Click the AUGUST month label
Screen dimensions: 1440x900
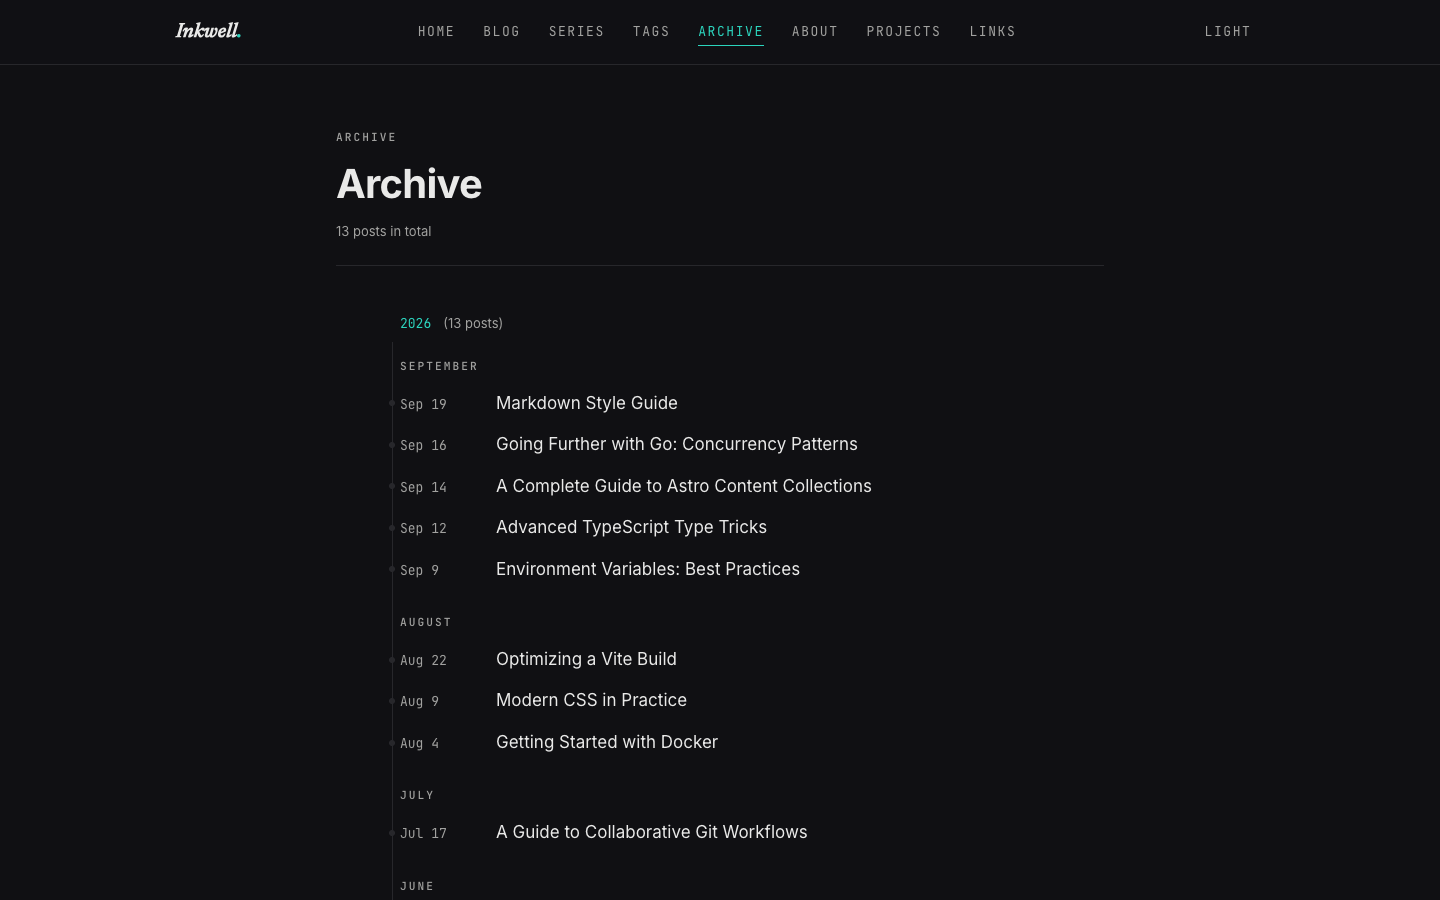pyautogui.click(x=426, y=622)
